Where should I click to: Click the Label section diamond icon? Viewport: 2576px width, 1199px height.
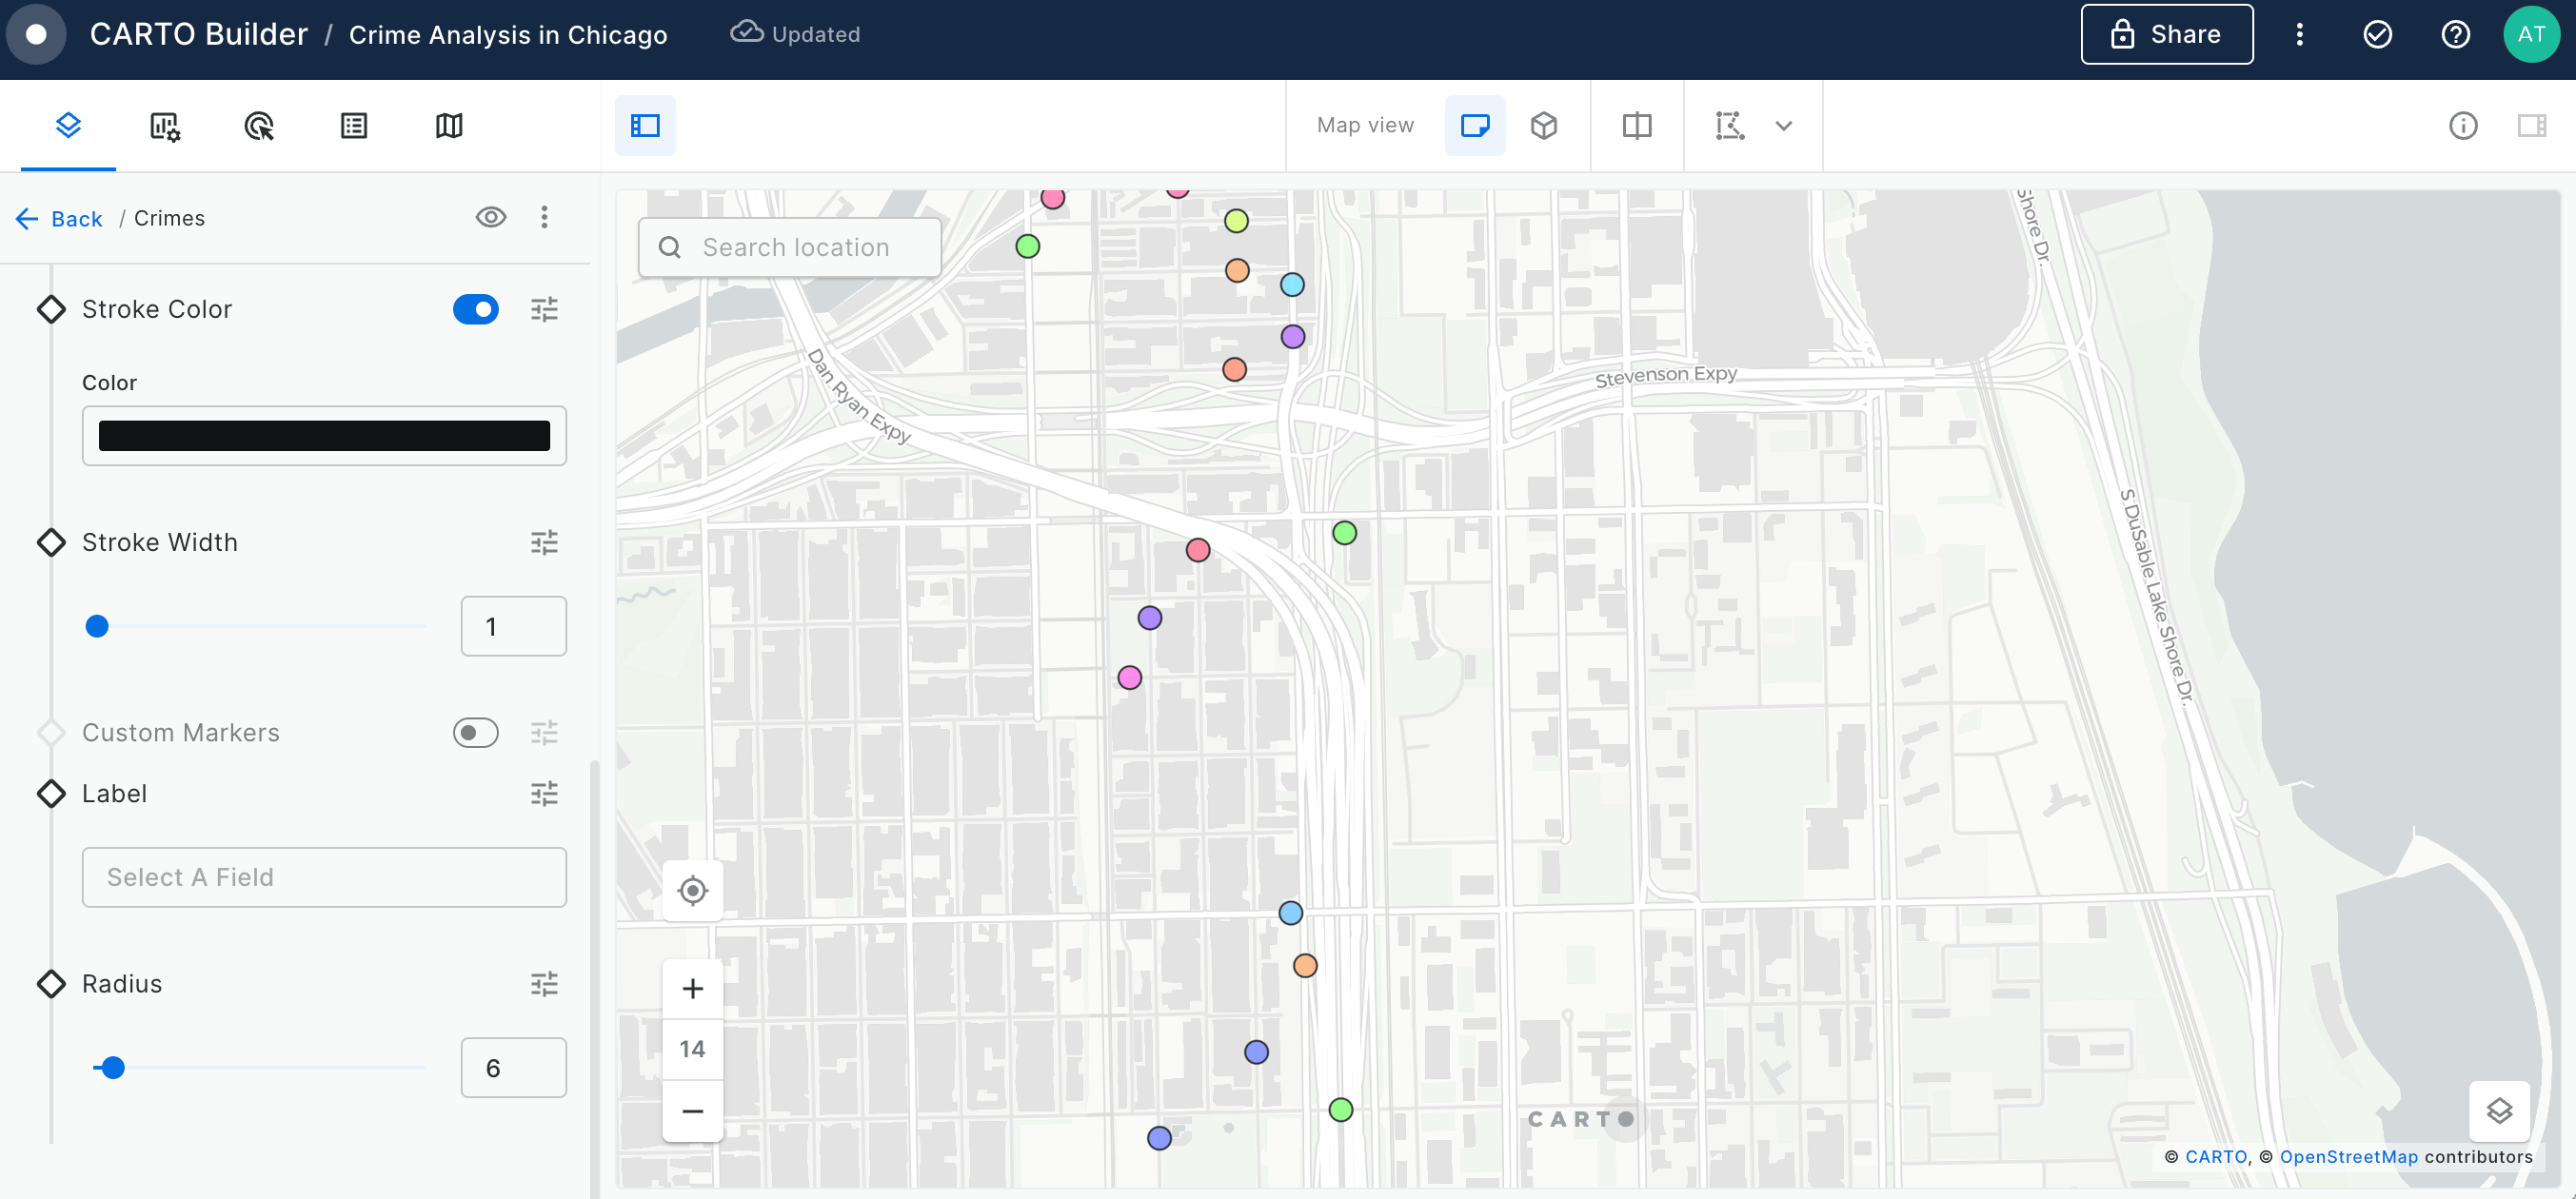(51, 793)
